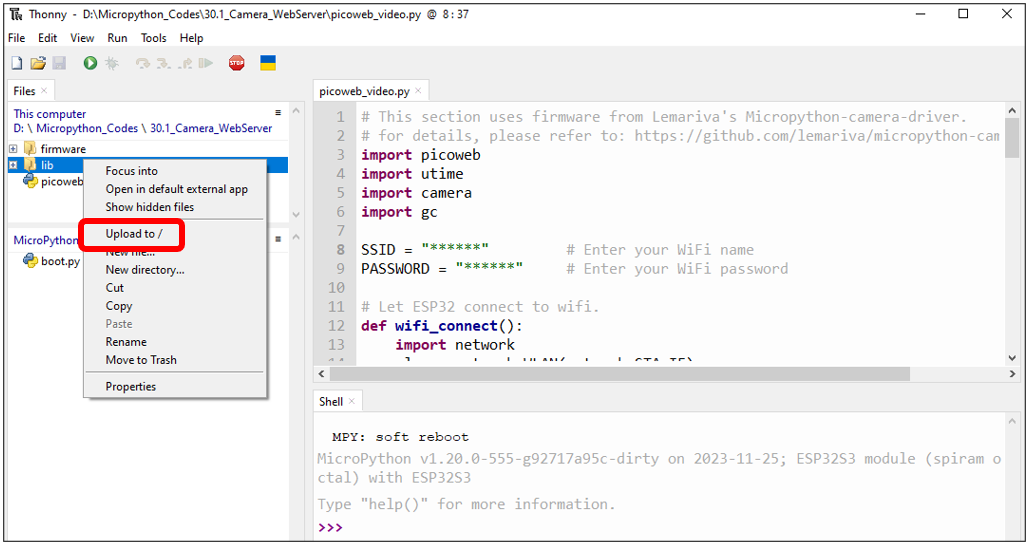Viewport: 1028px width, 545px height.
Task: Click editor scrollbar left arrow
Action: (321, 374)
